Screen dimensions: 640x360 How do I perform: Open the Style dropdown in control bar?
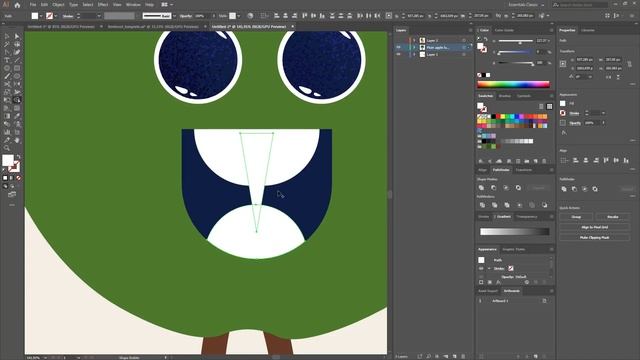point(239,16)
